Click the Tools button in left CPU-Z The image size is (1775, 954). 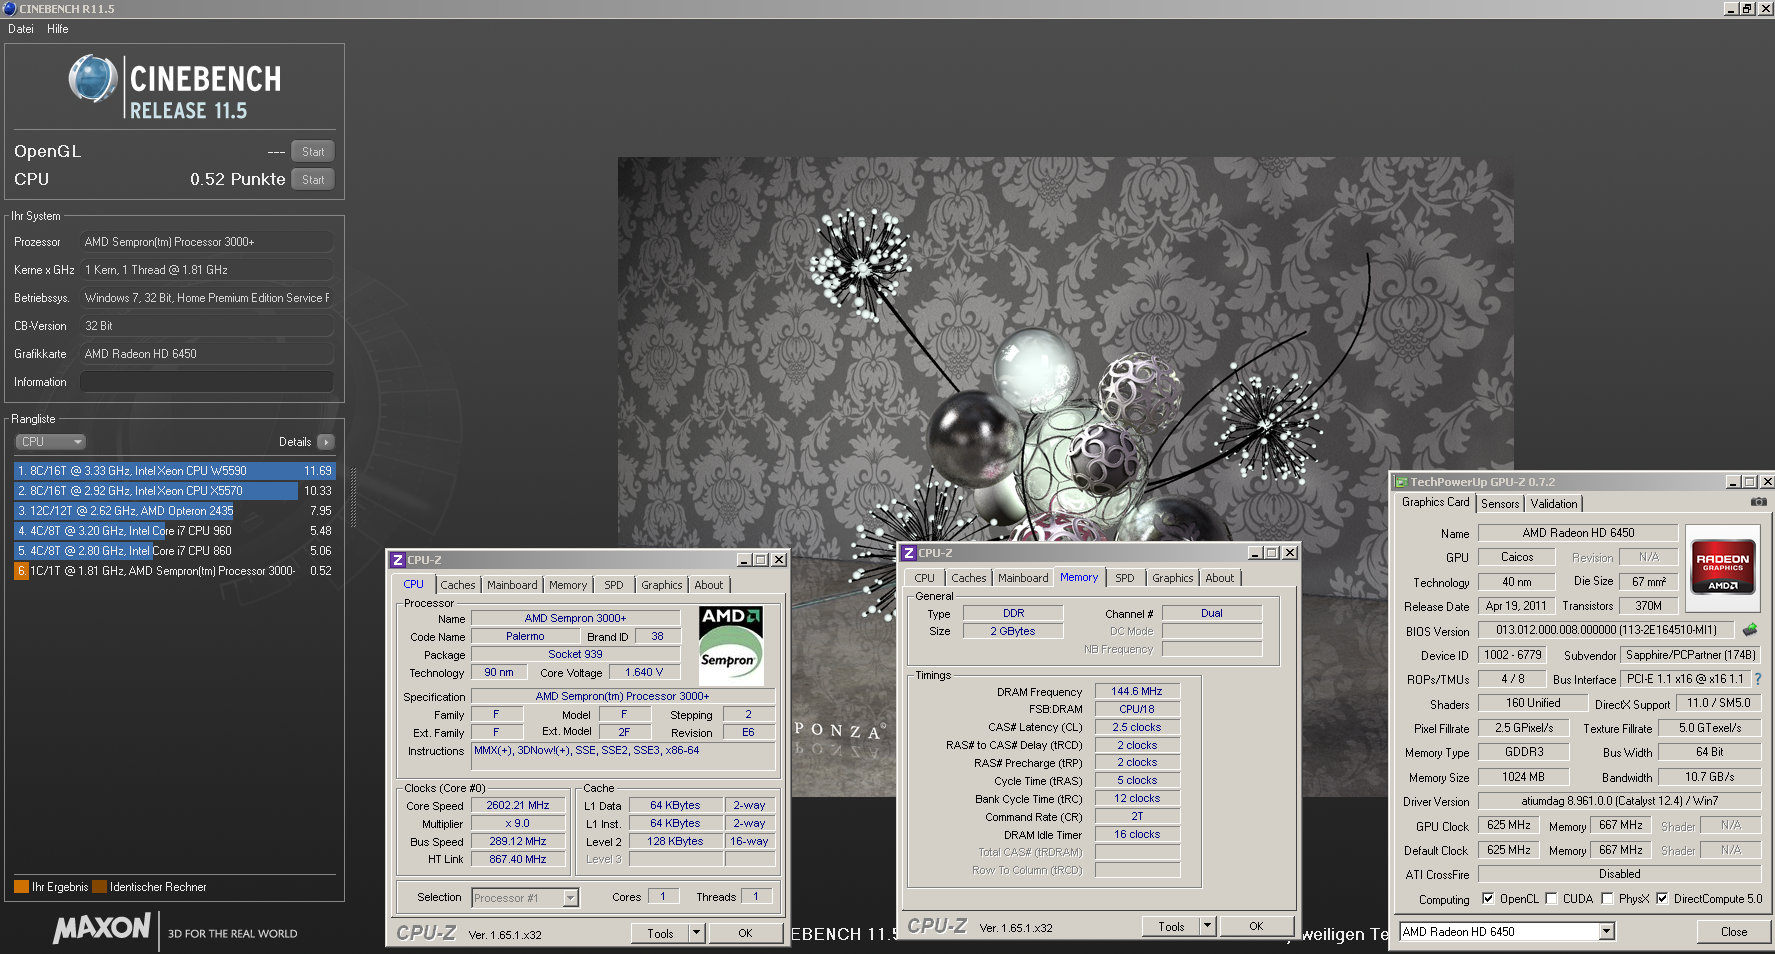660,933
